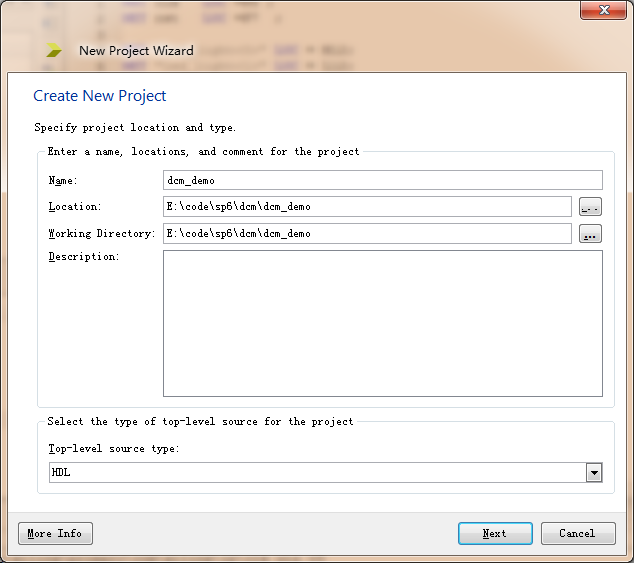Click the Create New Project heading

100,96
